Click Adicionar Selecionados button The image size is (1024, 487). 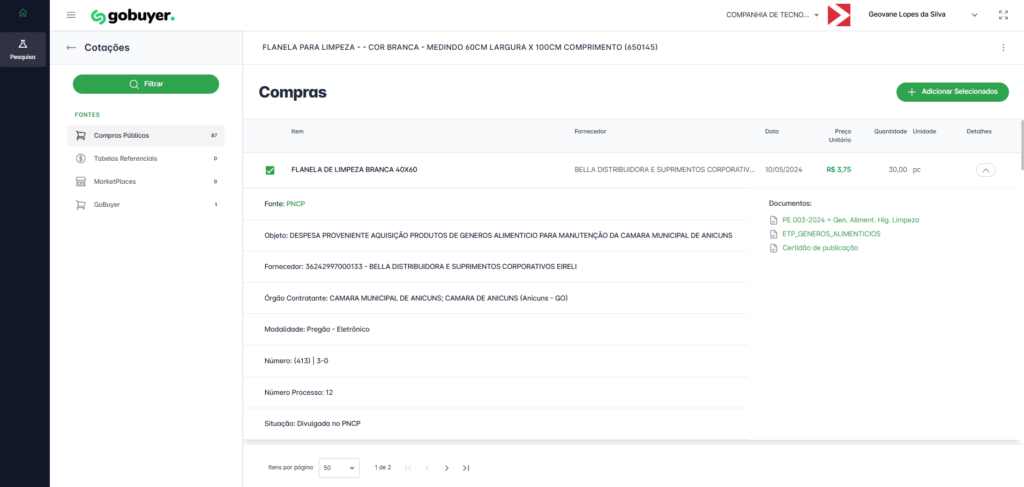click(x=952, y=91)
